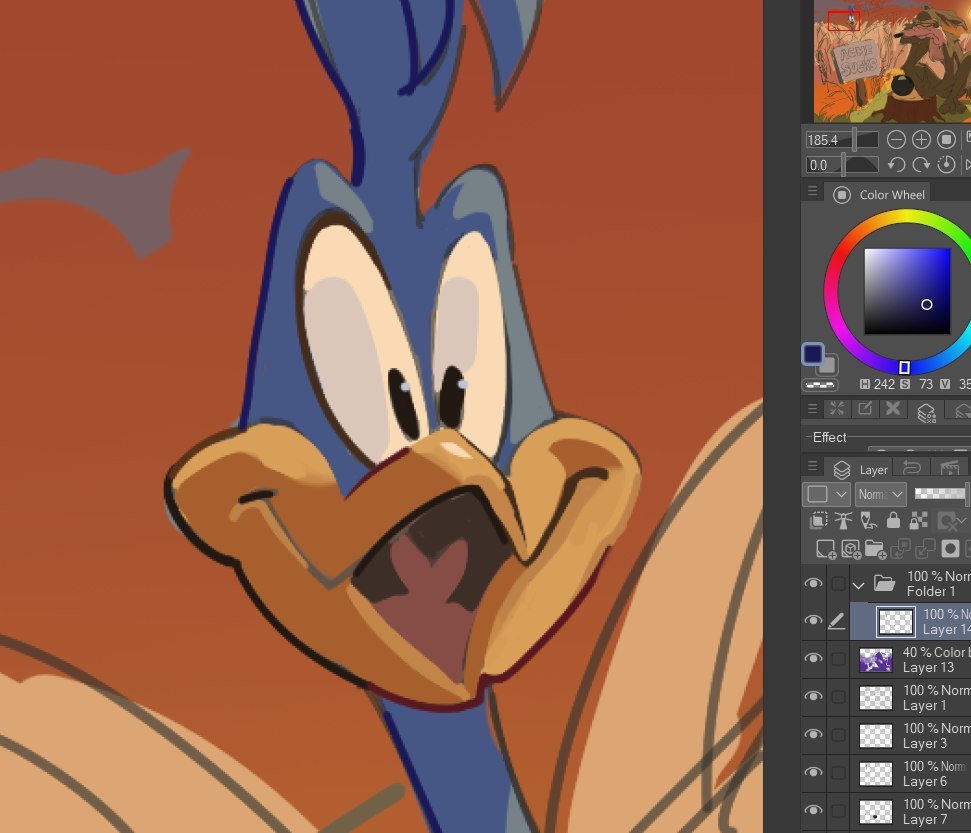Tick the checkbox next to Layer 6
Image resolution: width=971 pixels, height=833 pixels.
click(838, 773)
